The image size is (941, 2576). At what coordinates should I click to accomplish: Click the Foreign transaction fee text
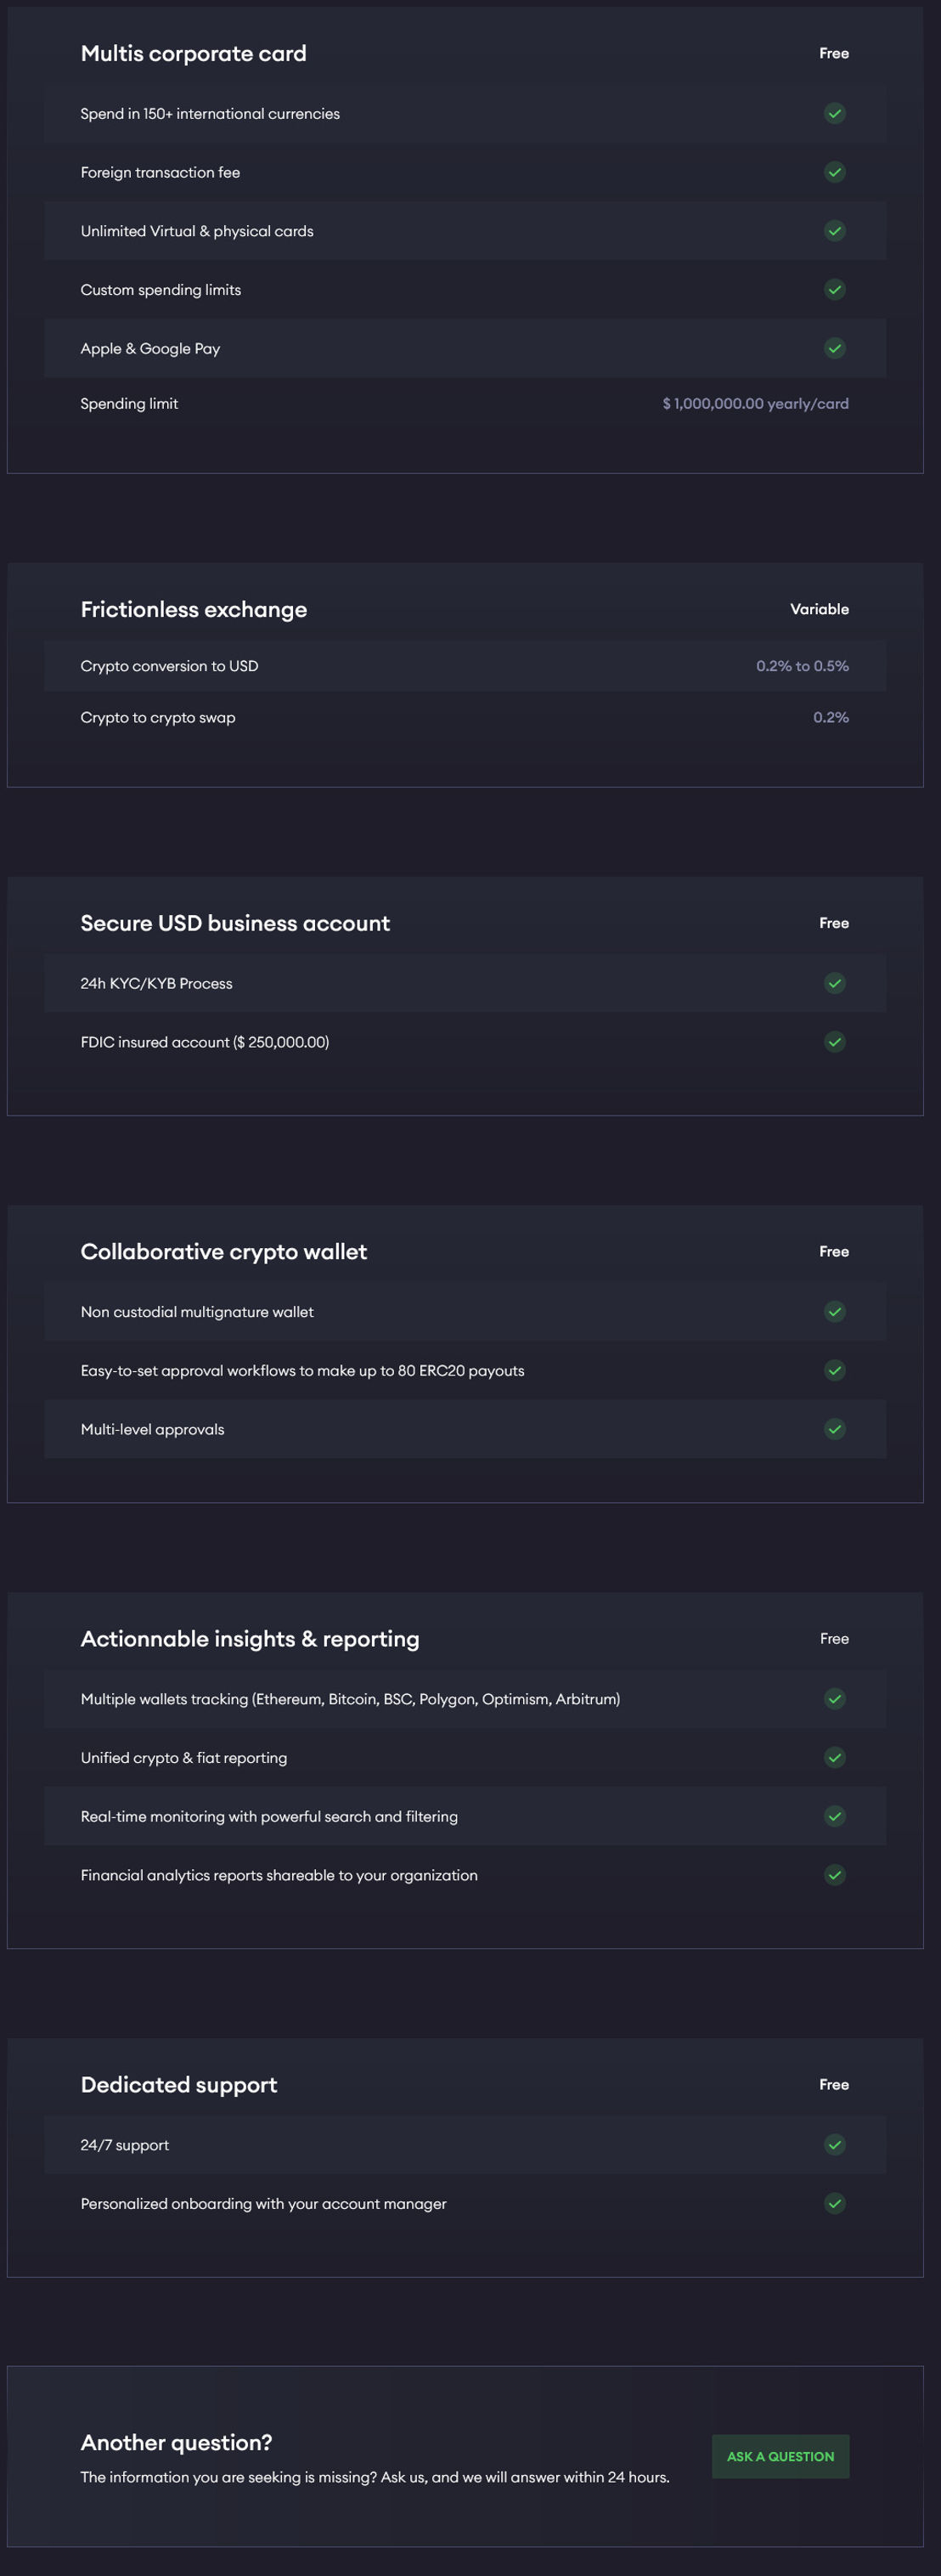160,173
